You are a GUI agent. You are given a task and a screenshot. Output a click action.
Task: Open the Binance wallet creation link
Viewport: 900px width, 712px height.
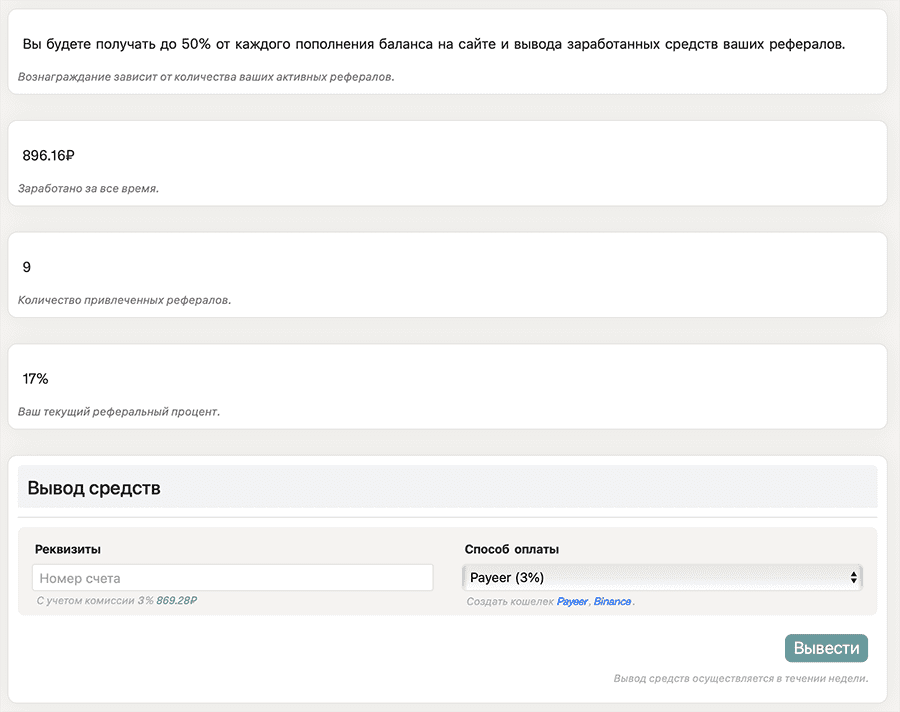tap(612, 602)
